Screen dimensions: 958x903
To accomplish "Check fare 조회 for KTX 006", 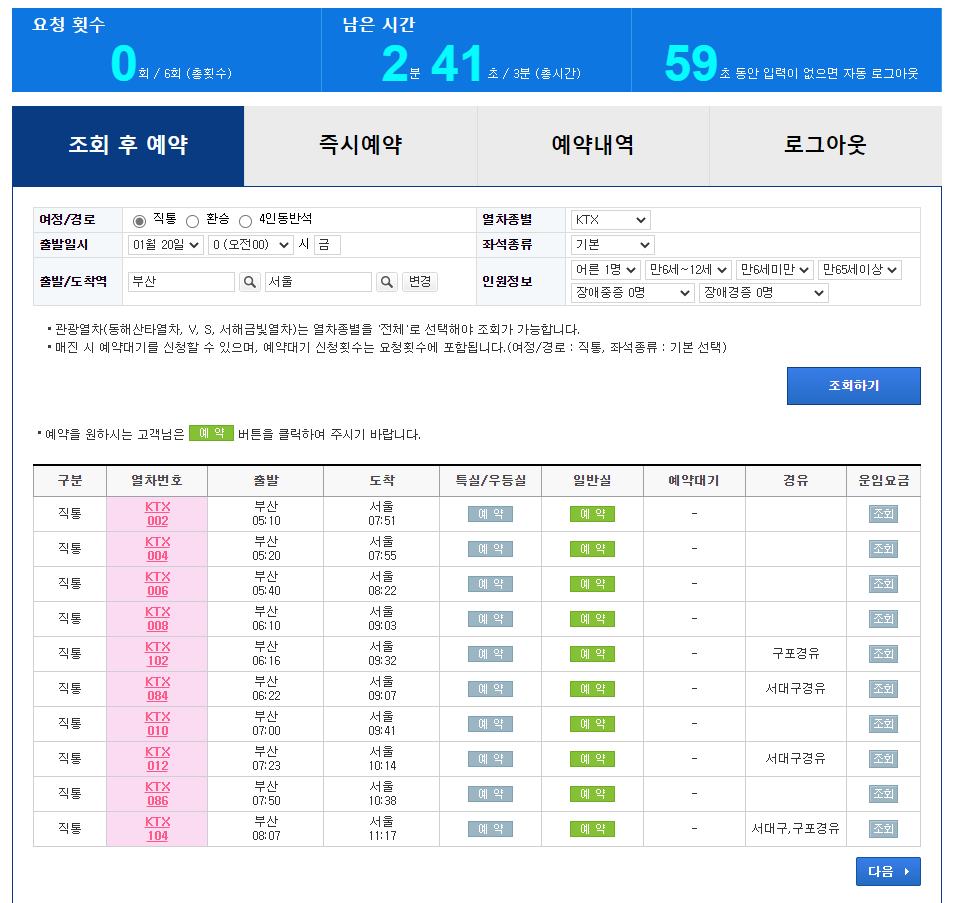I will tap(883, 583).
